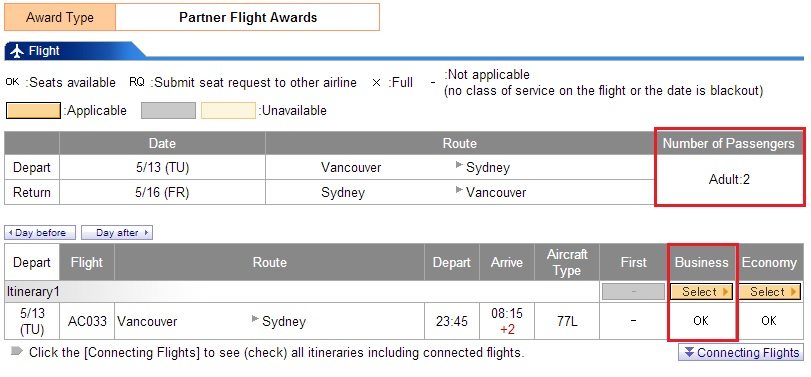
Task: Go to the Day before results
Action: (40, 233)
